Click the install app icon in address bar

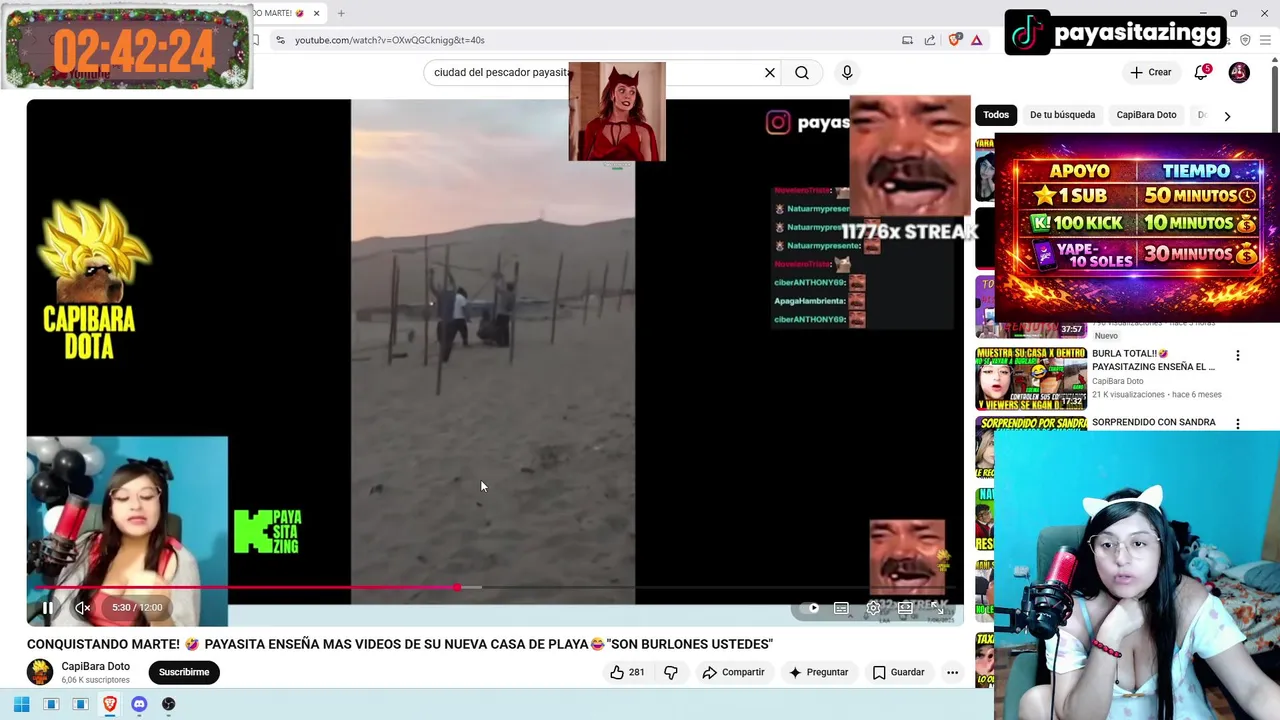coord(907,40)
